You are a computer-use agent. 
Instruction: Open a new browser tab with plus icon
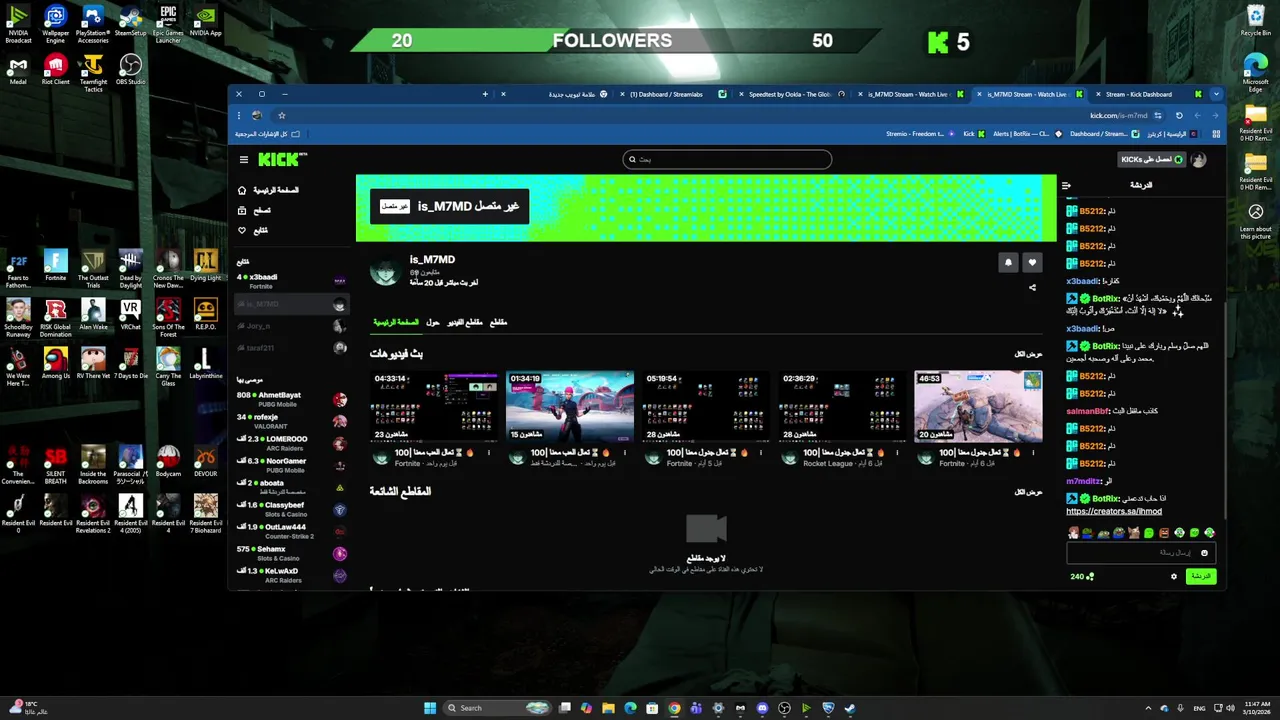pos(485,94)
